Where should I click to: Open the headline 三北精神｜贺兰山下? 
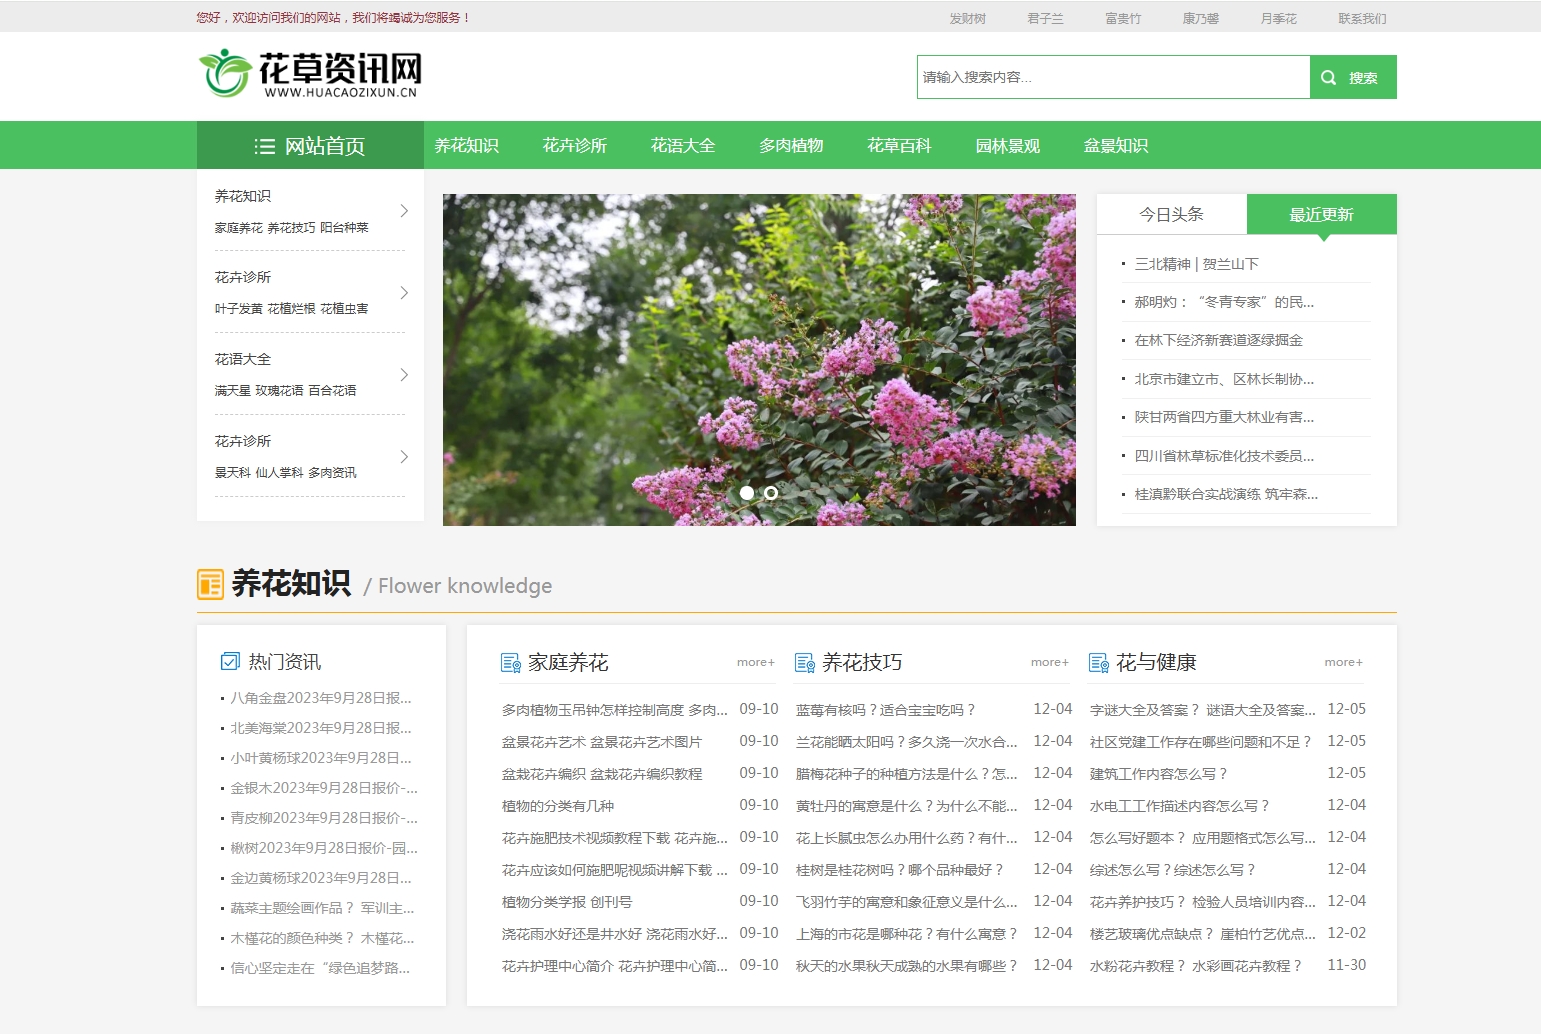tap(1198, 263)
